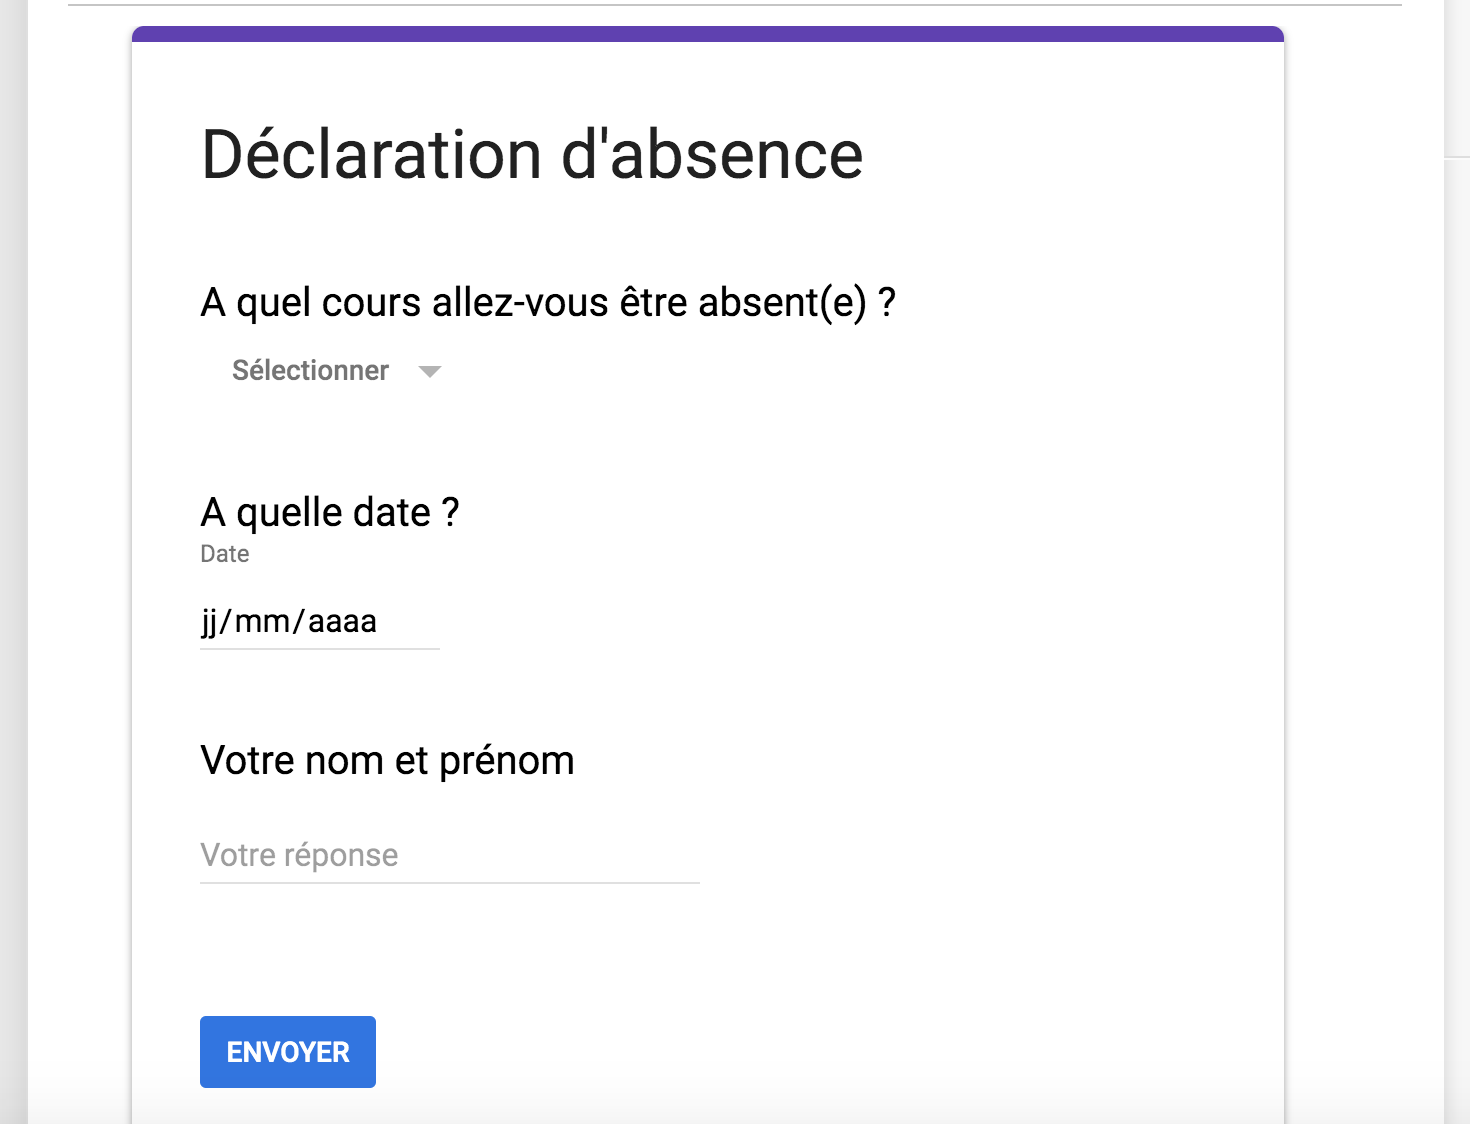Click the gray left page margin

point(14,600)
